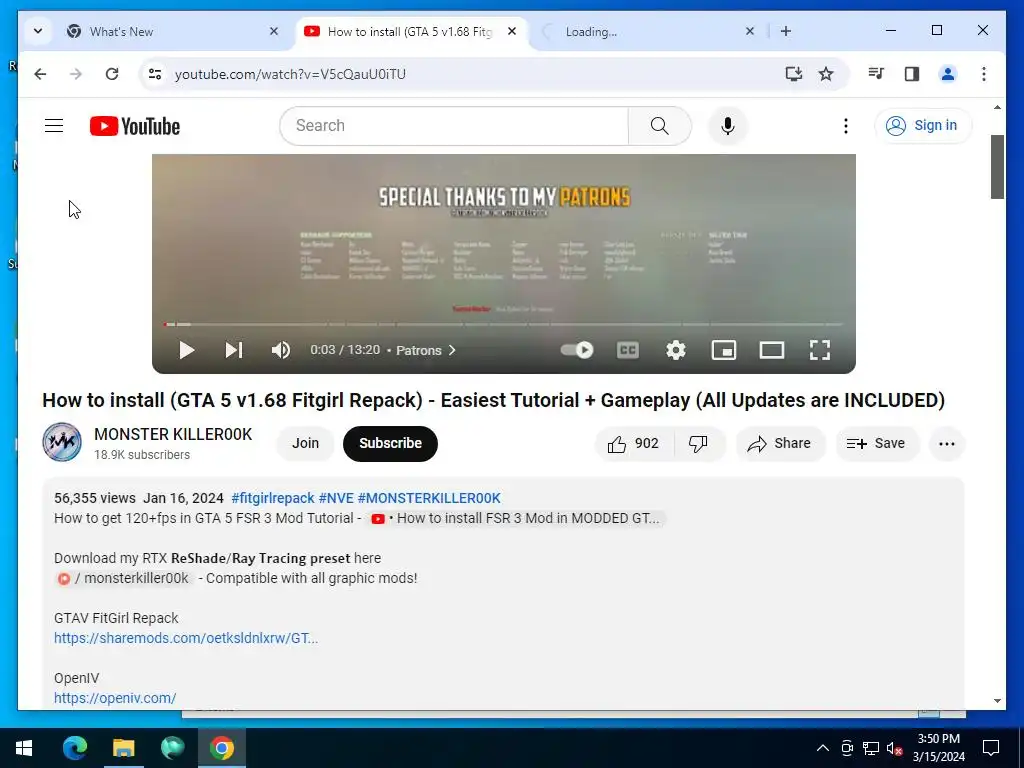The height and width of the screenshot is (768, 1024).
Task: Join the MONSTER KILLER00K channel
Action: tap(305, 443)
